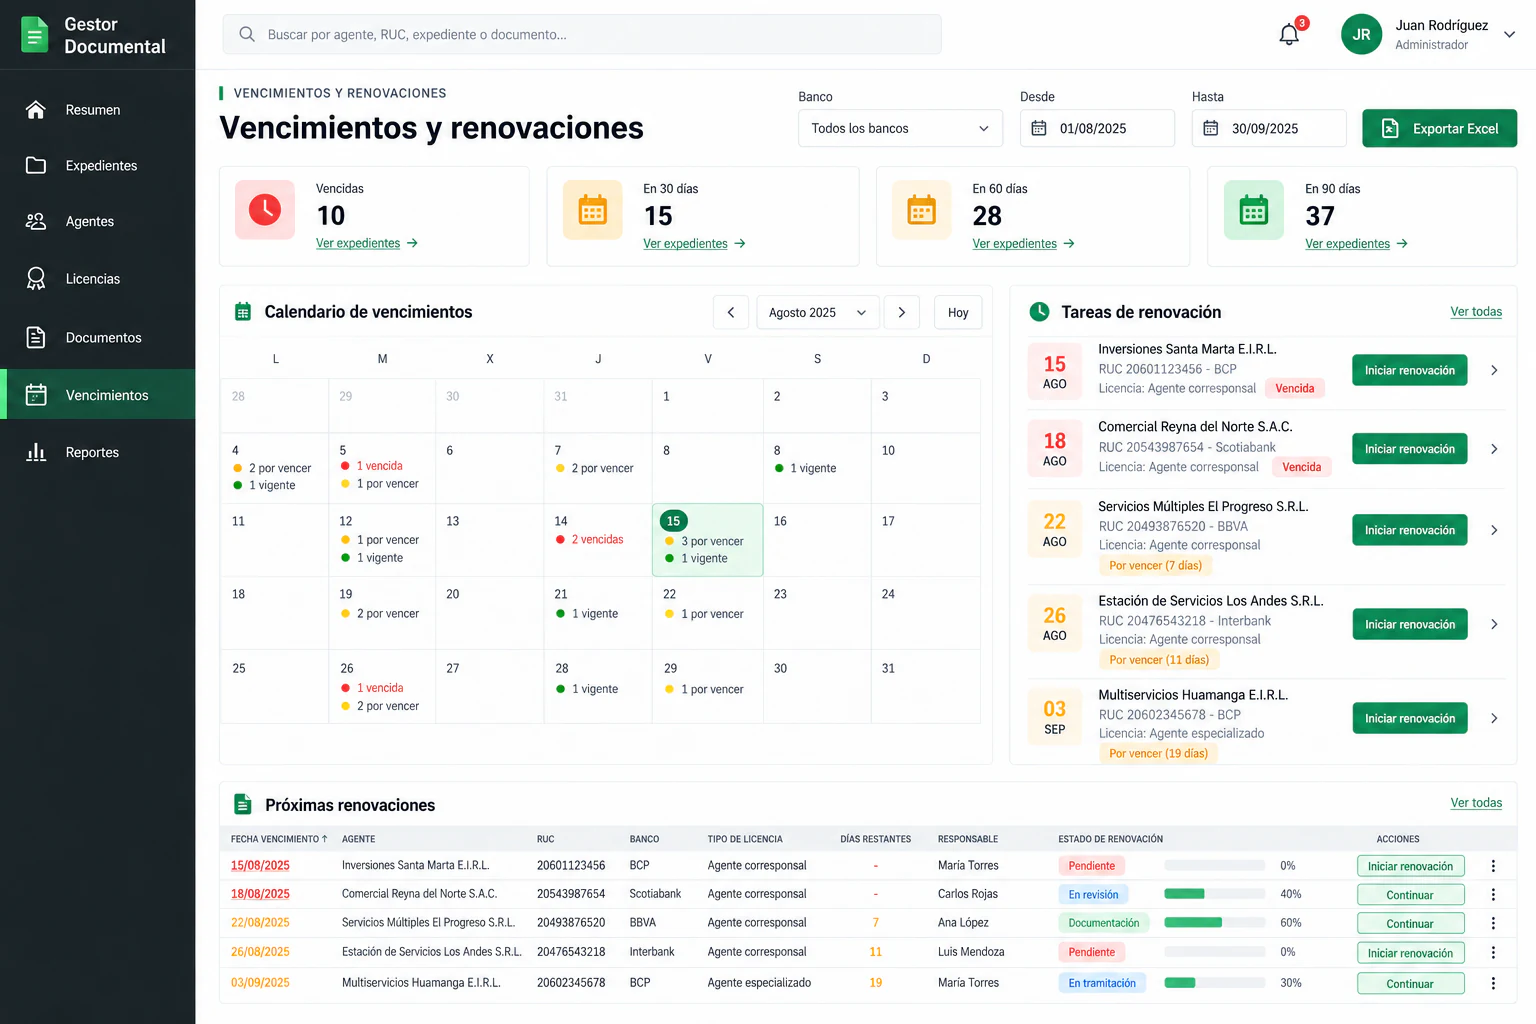Open the task arrow for Servicios Múltiples El Progreso
The image size is (1536, 1024).
click(x=1494, y=530)
